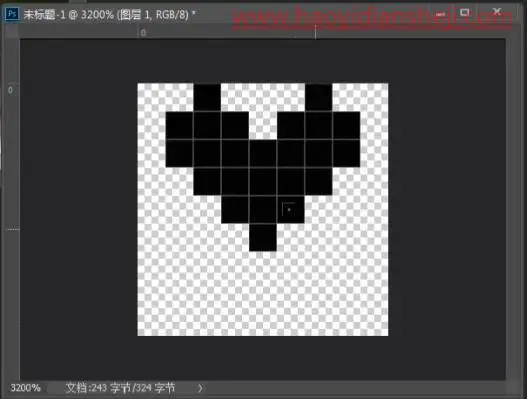Click the ruler origin corner box
This screenshot has width=527, height=399.
(11, 32)
